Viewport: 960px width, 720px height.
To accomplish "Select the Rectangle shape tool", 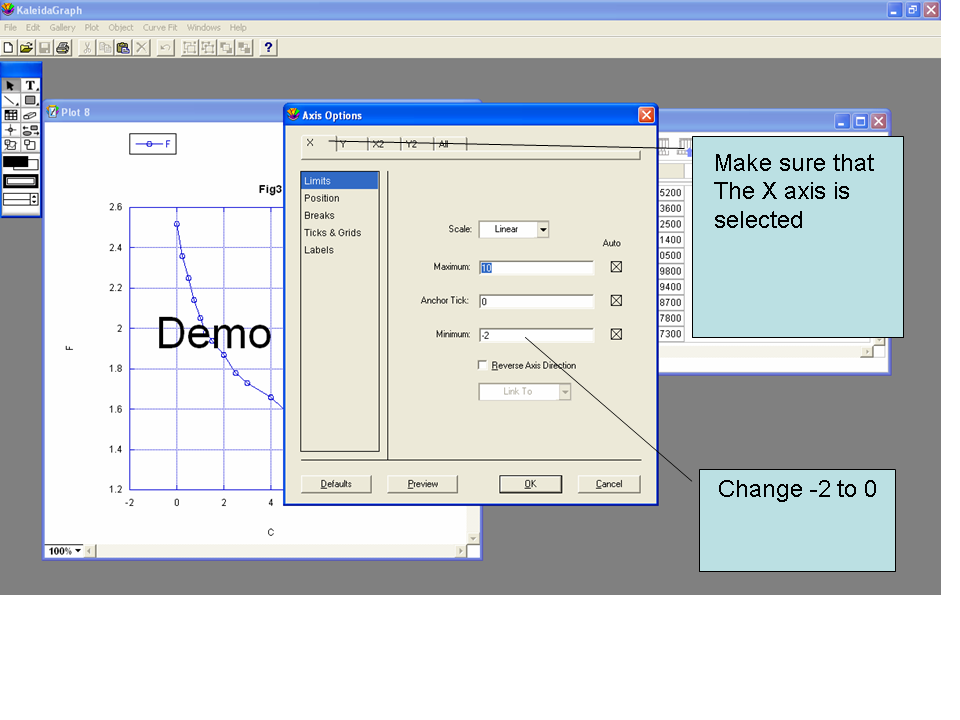I will (30, 100).
